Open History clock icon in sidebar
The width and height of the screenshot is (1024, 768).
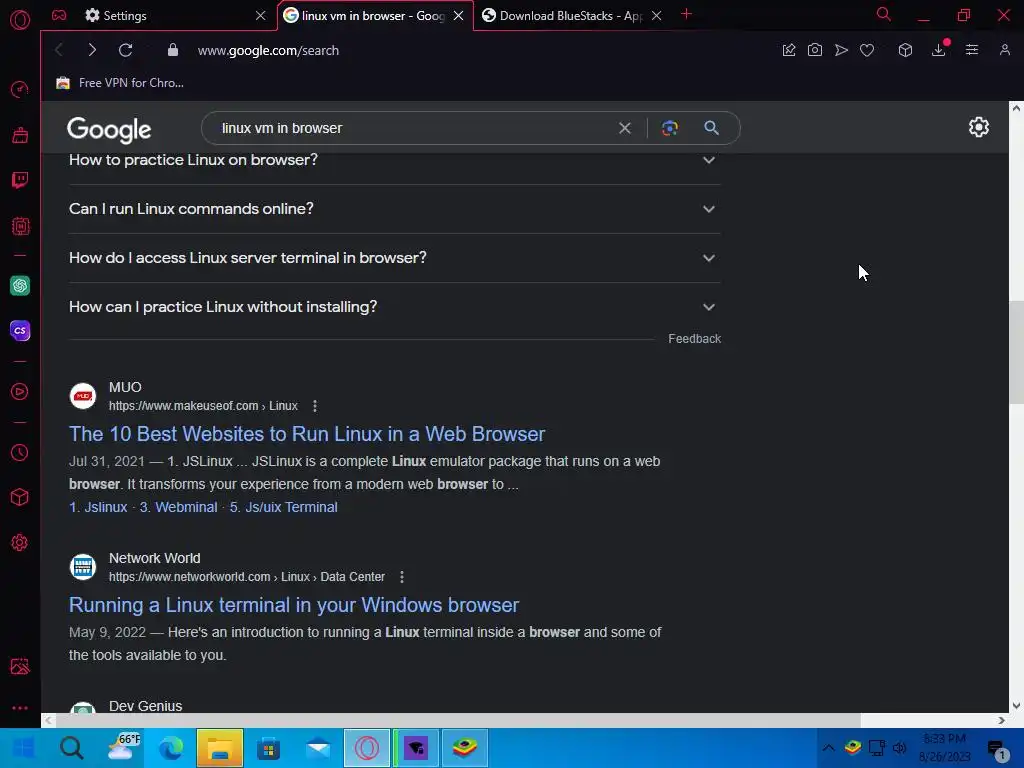20,453
